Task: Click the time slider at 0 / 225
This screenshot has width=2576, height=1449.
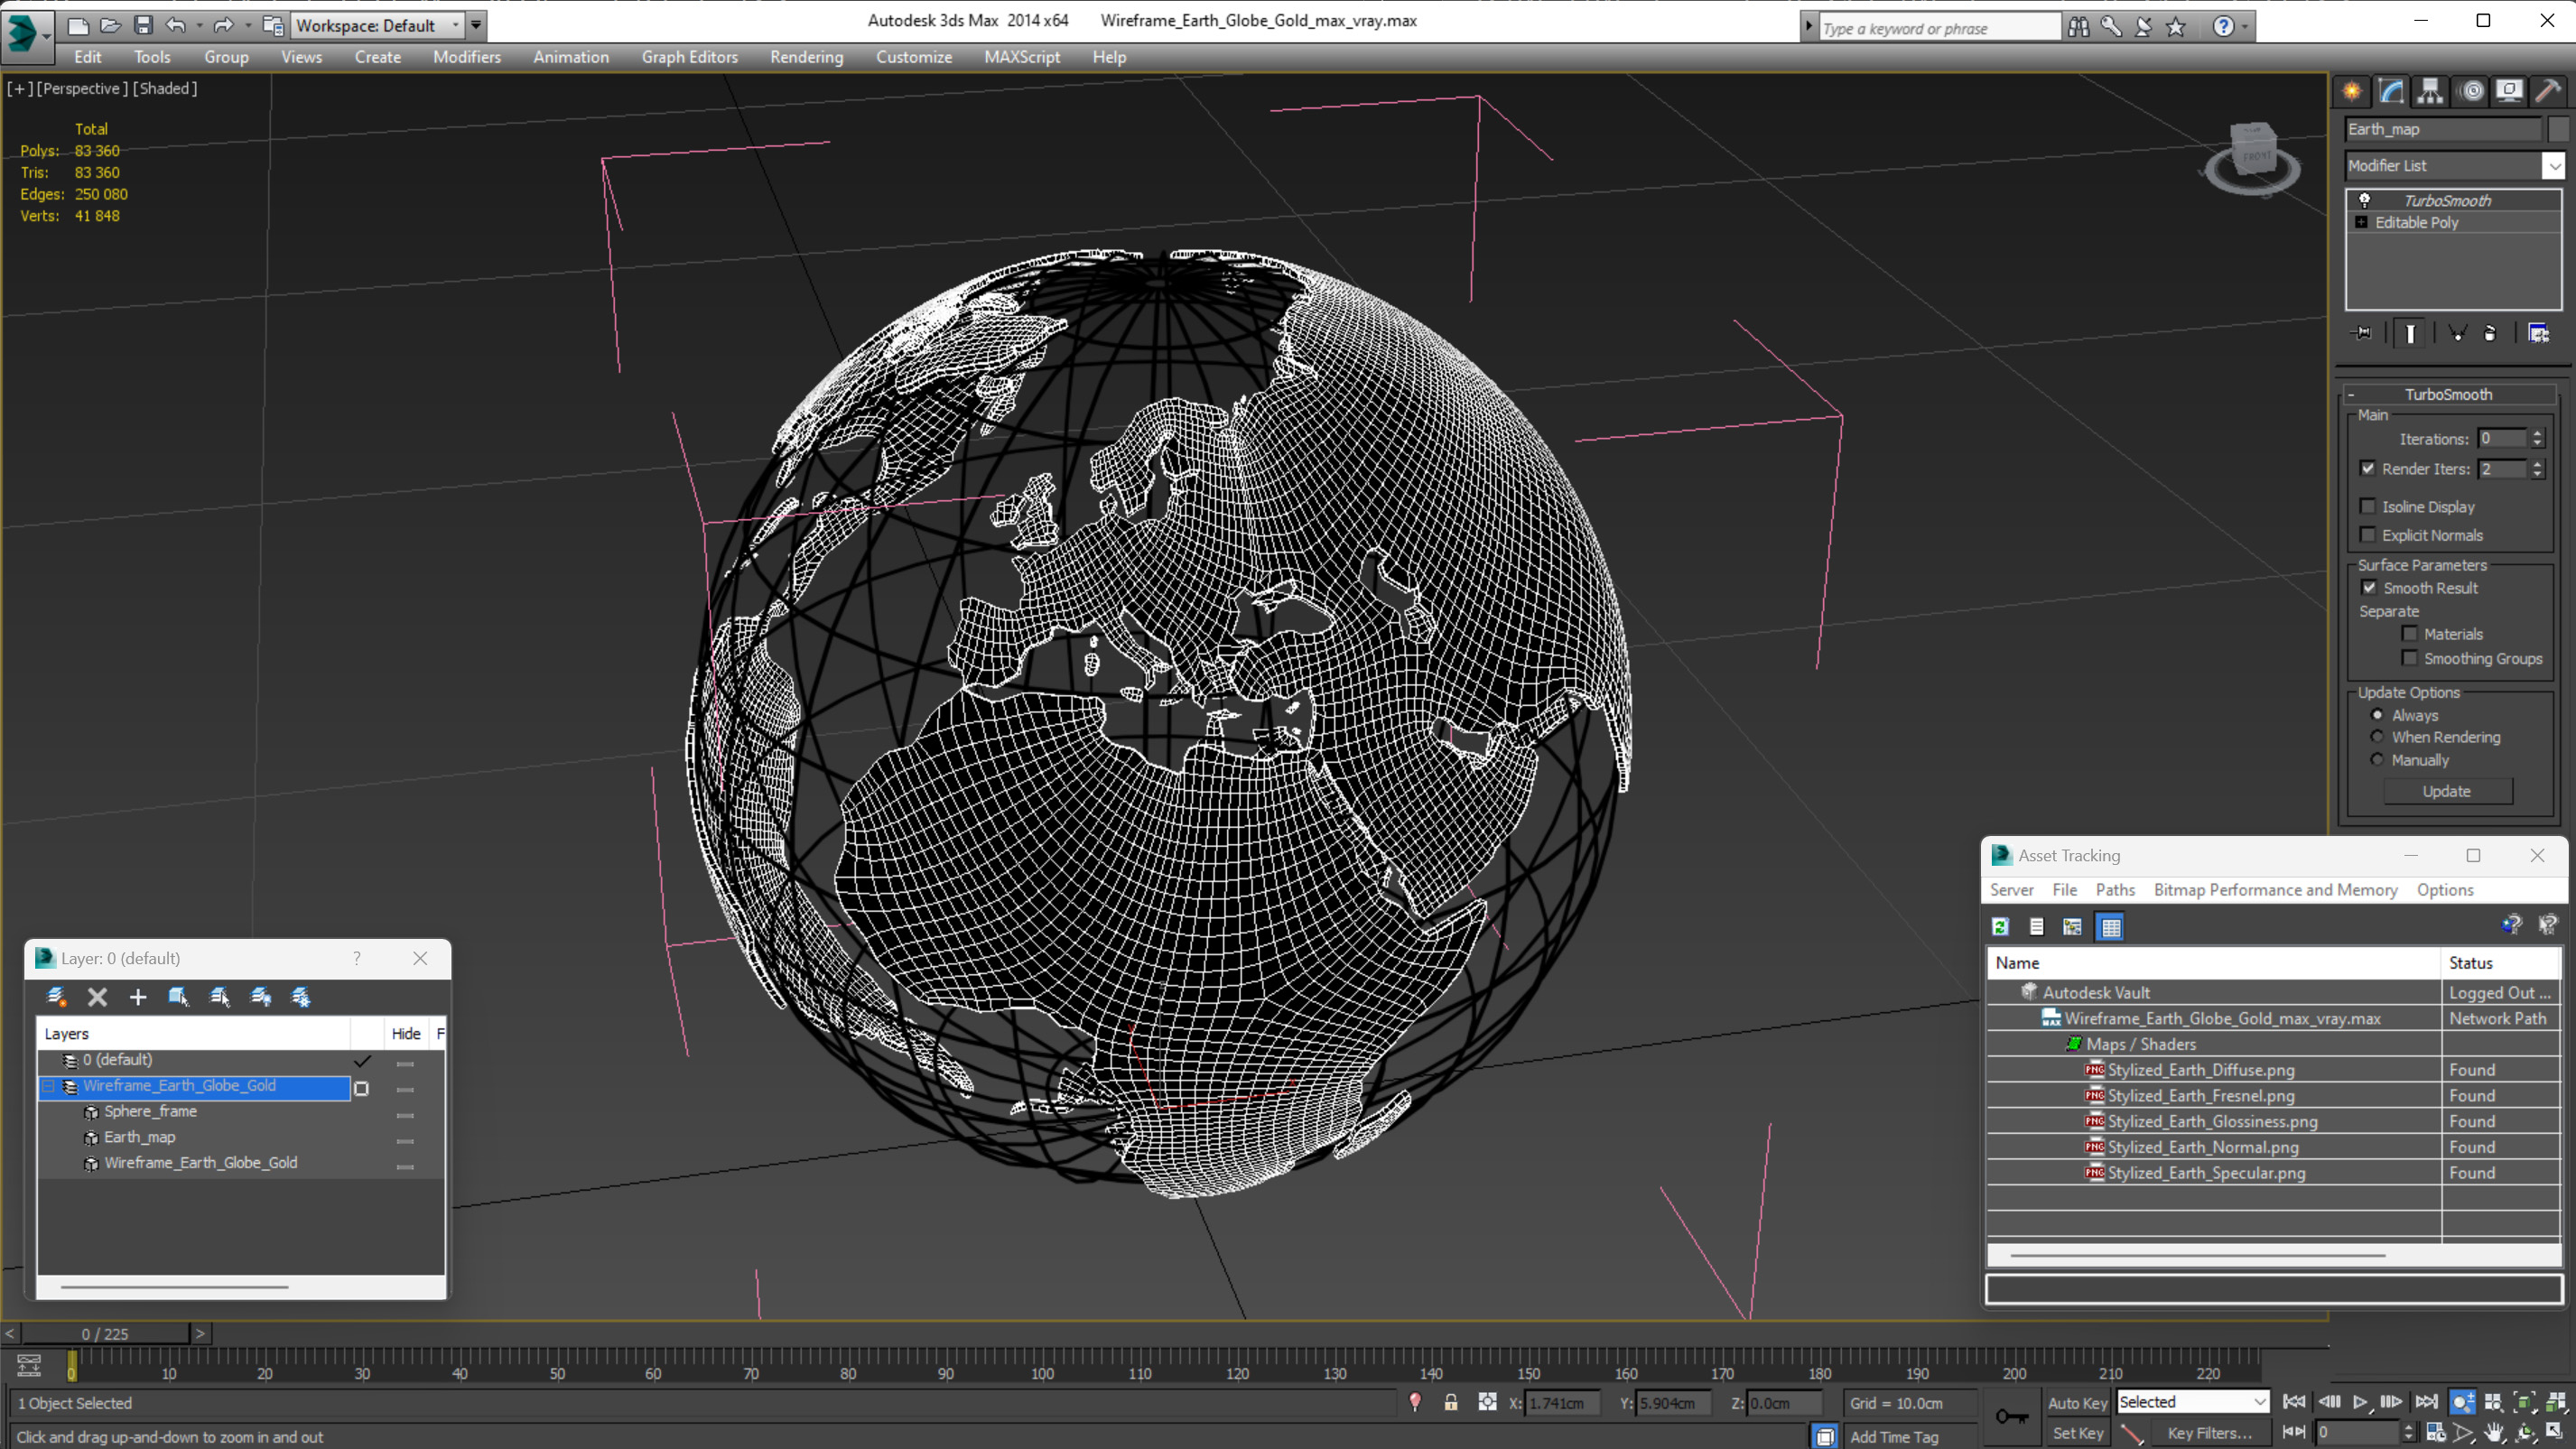Action: point(105,1333)
